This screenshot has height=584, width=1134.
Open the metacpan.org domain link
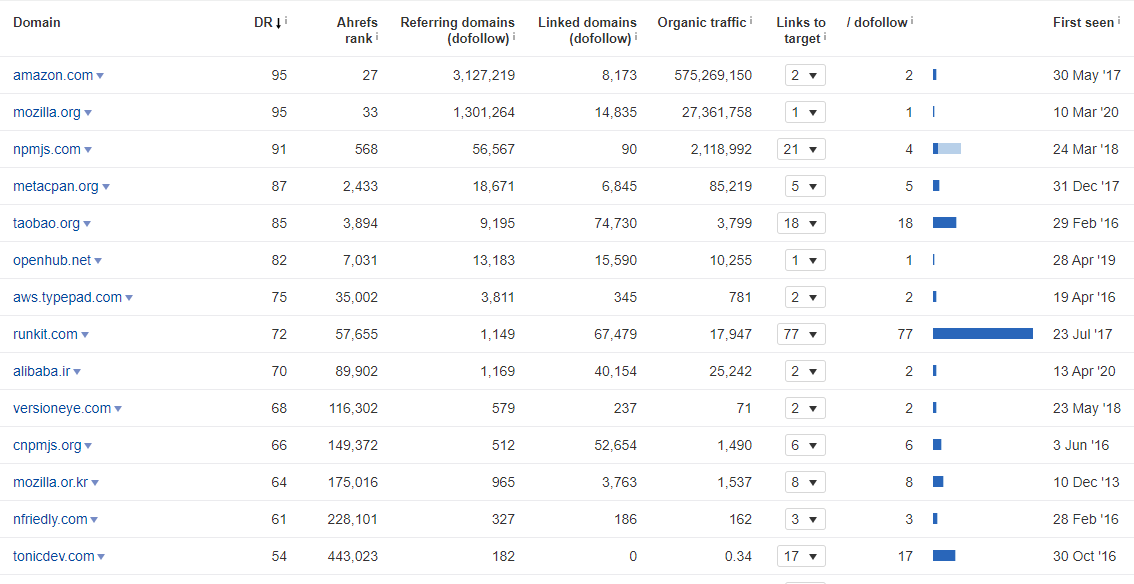[x=56, y=186]
